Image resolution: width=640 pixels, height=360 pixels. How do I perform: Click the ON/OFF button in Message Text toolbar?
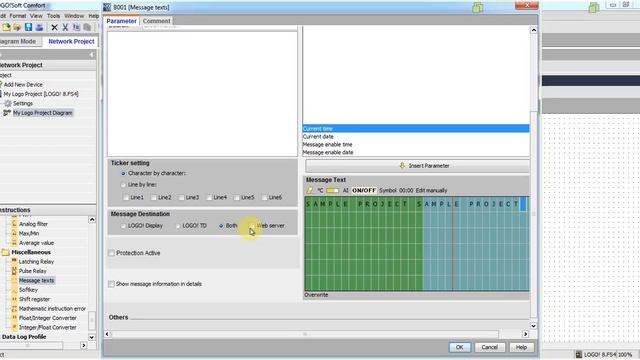click(364, 191)
